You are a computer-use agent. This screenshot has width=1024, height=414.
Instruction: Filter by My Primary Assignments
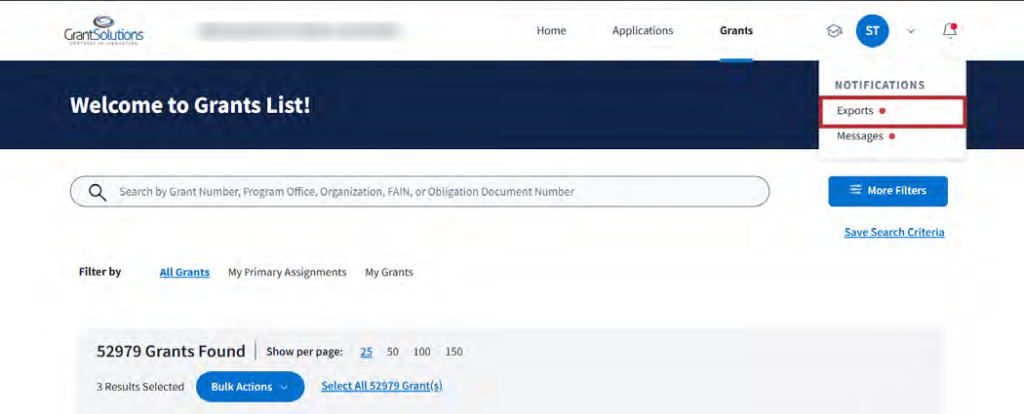pos(287,272)
